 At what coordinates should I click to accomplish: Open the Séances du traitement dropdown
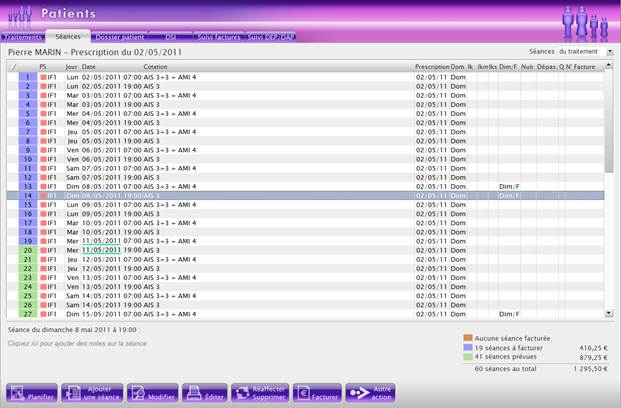point(566,51)
